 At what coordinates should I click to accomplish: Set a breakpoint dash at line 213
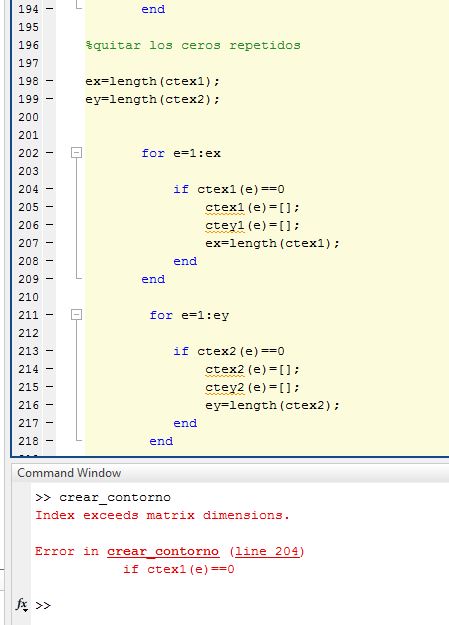tap(49, 351)
